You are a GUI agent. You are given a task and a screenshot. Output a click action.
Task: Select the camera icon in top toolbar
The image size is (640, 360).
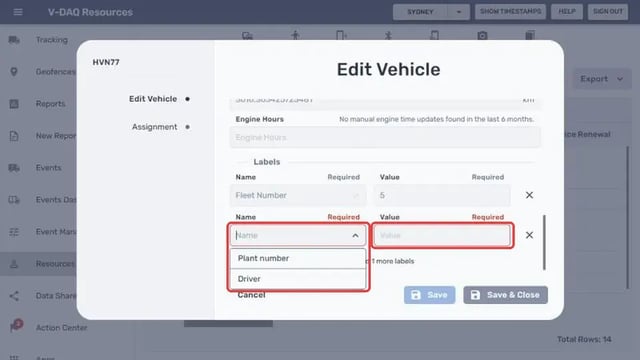(x=482, y=36)
